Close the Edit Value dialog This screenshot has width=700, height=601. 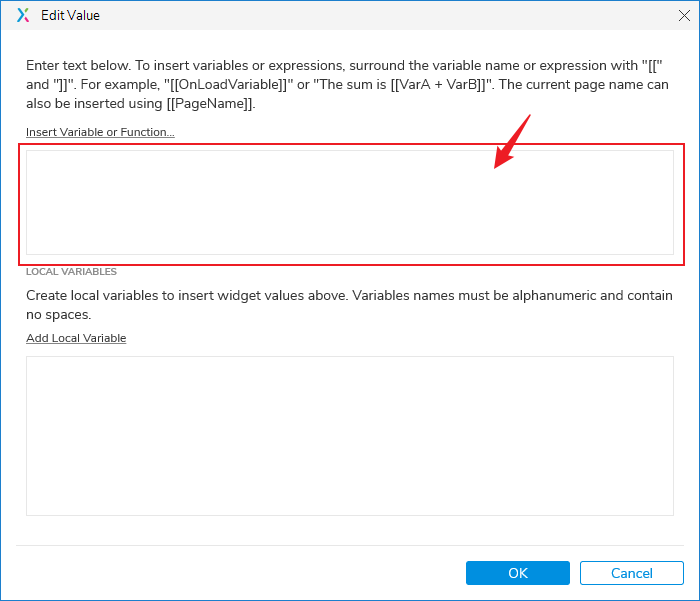[x=683, y=15]
